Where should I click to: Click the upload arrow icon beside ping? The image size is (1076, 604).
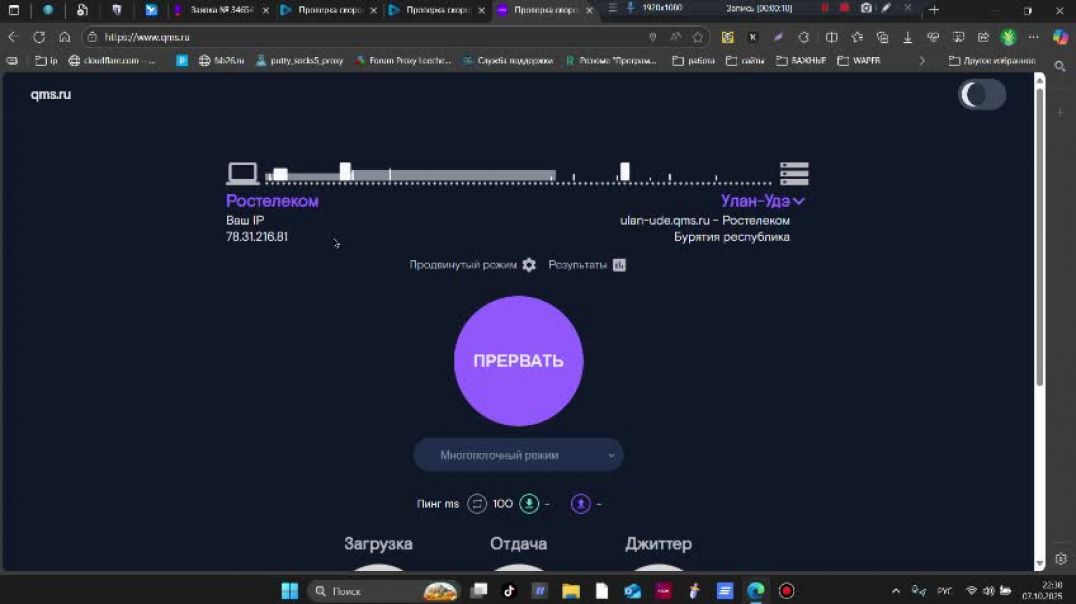tap(581, 504)
